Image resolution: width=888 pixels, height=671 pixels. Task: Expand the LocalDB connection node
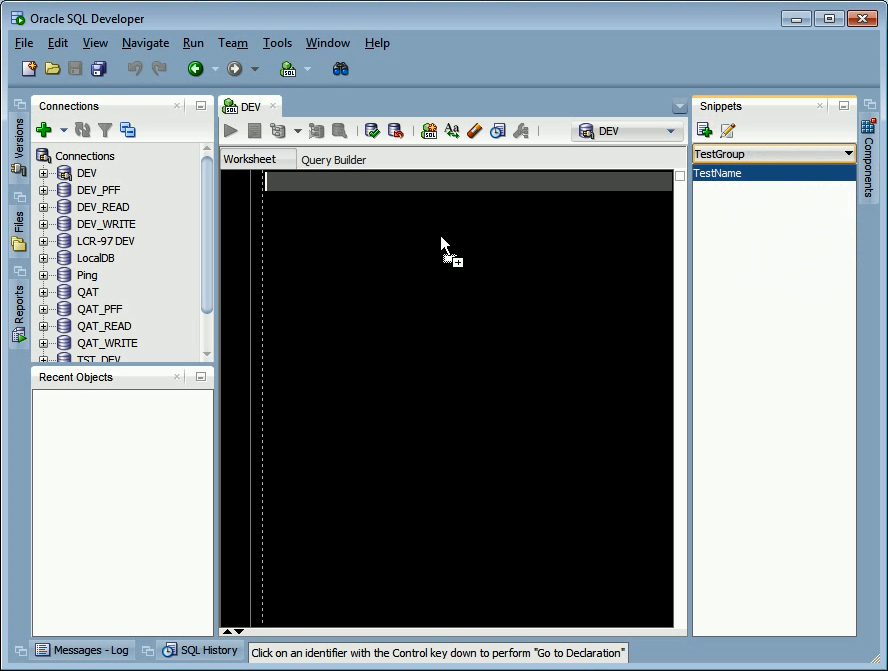[43, 258]
